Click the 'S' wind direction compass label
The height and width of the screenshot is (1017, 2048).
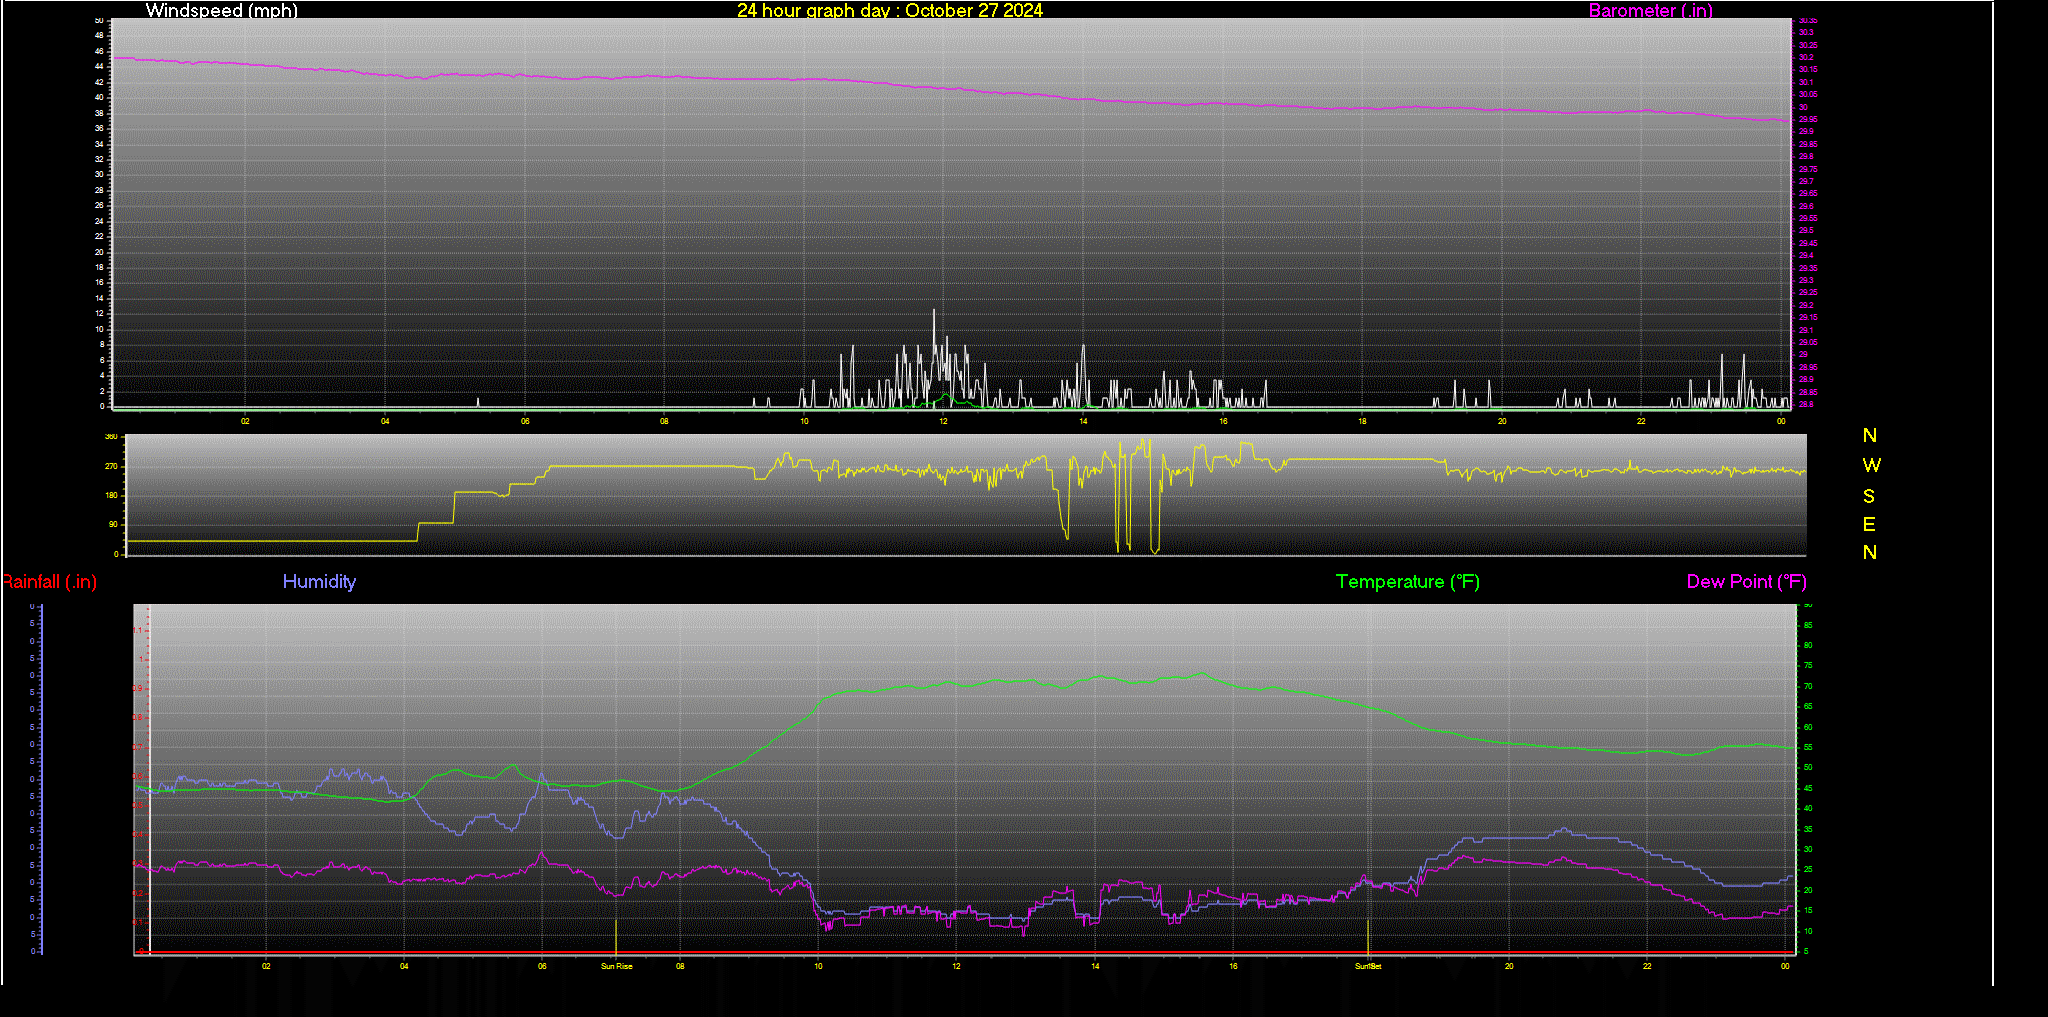click(x=1869, y=496)
